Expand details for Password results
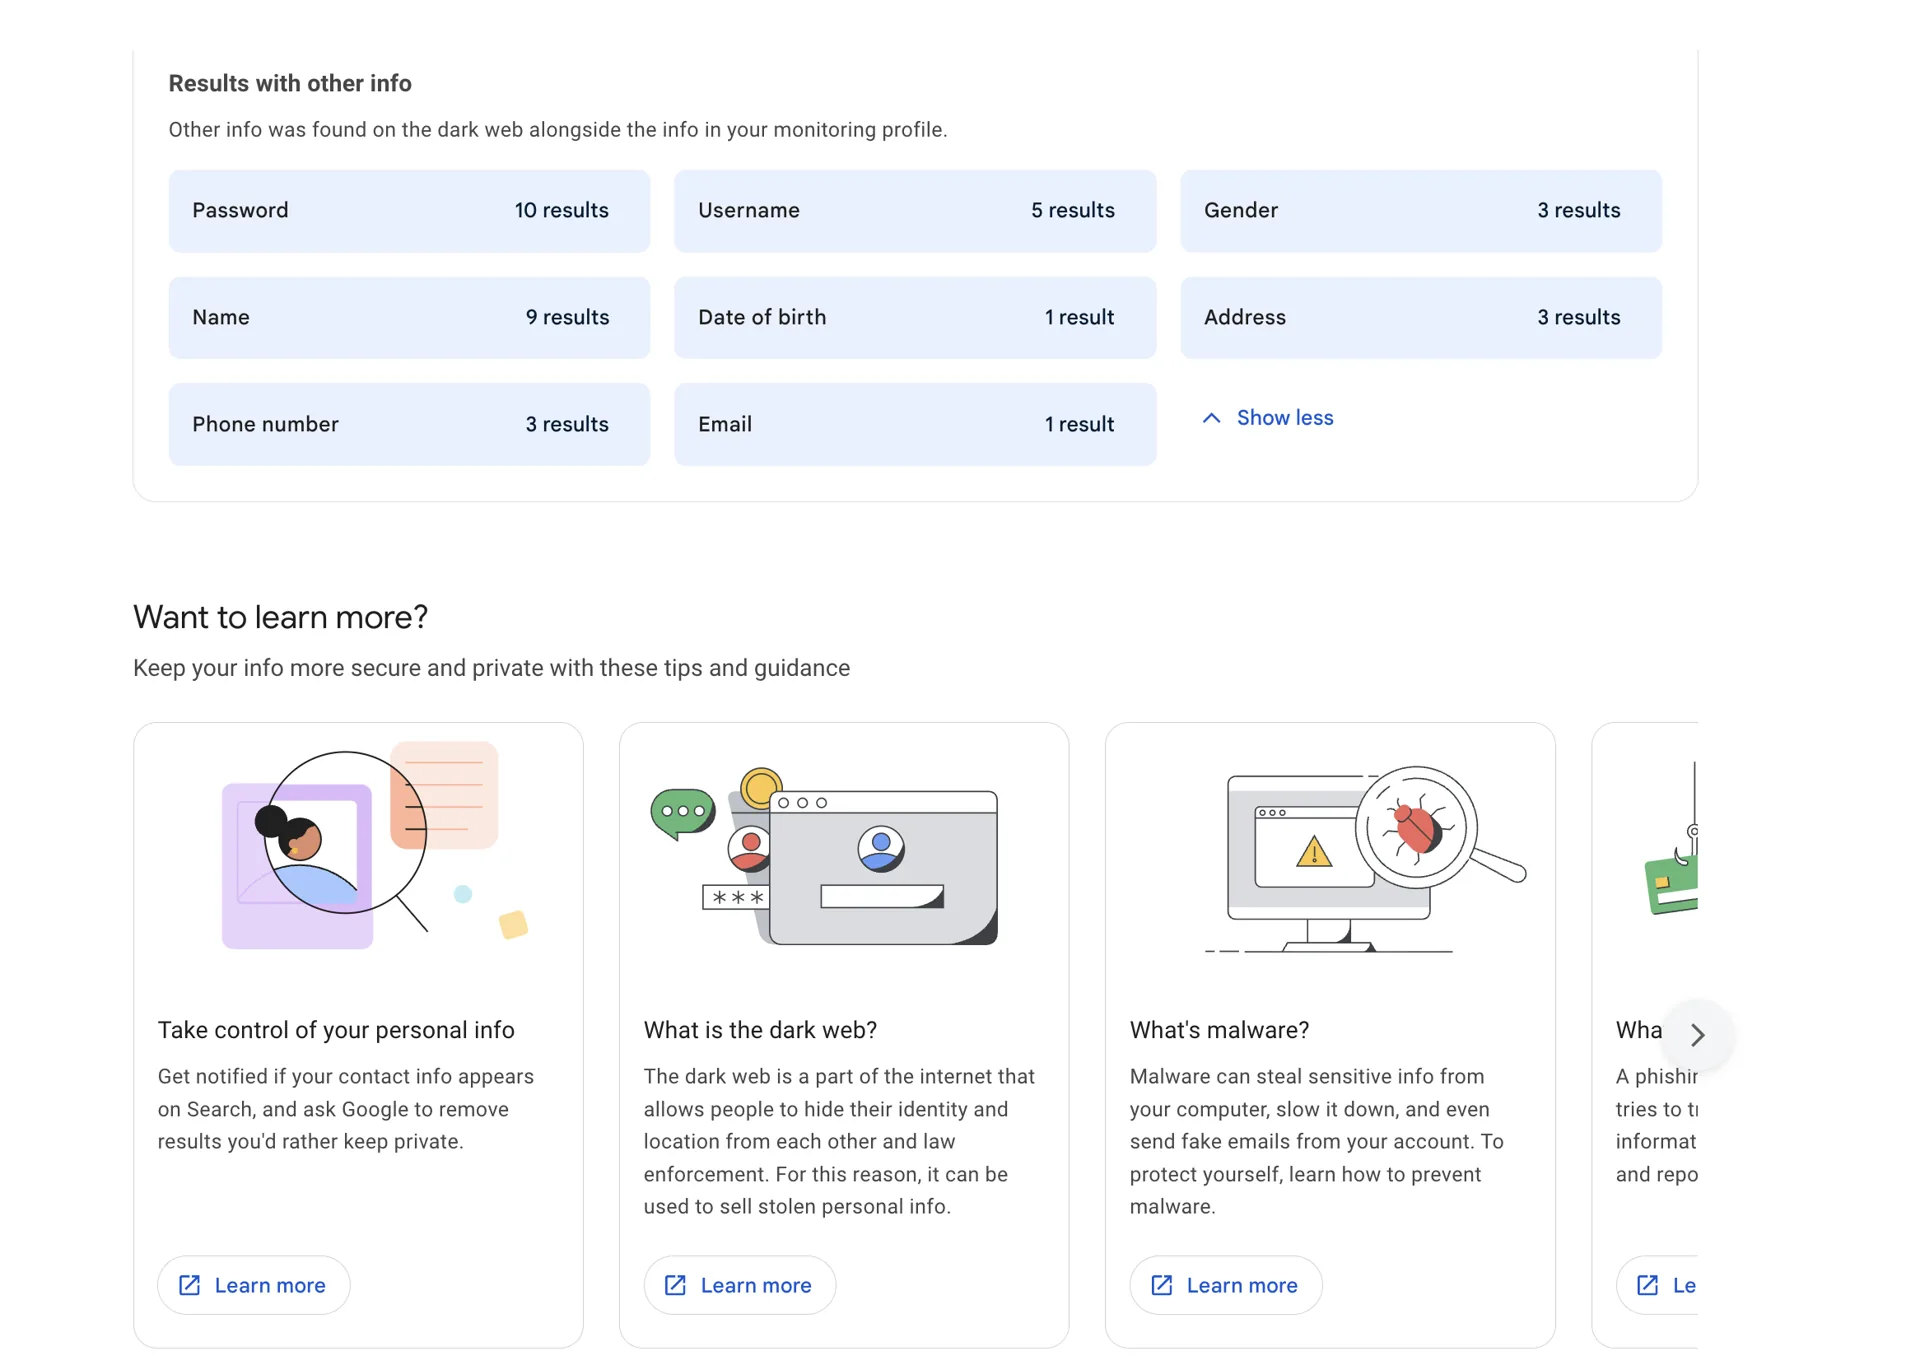The height and width of the screenshot is (1365, 1920). 409,211
